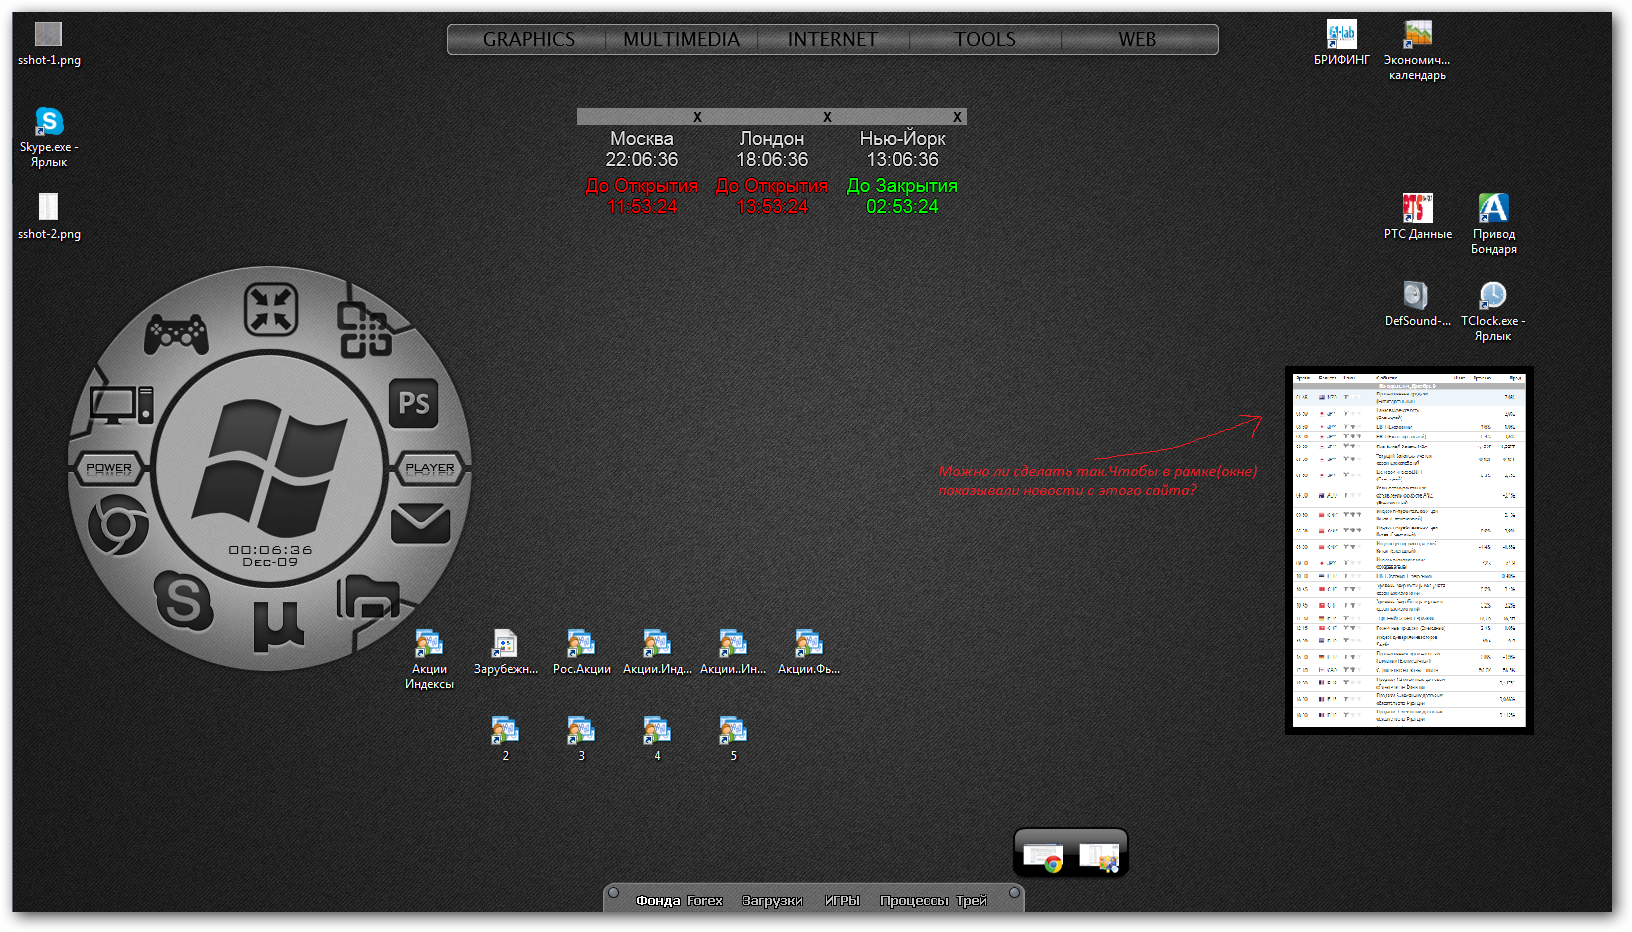This screenshot has height=932, width=1632.
Task: Click the inward-arrows icon in circular launcher
Action: (271, 309)
